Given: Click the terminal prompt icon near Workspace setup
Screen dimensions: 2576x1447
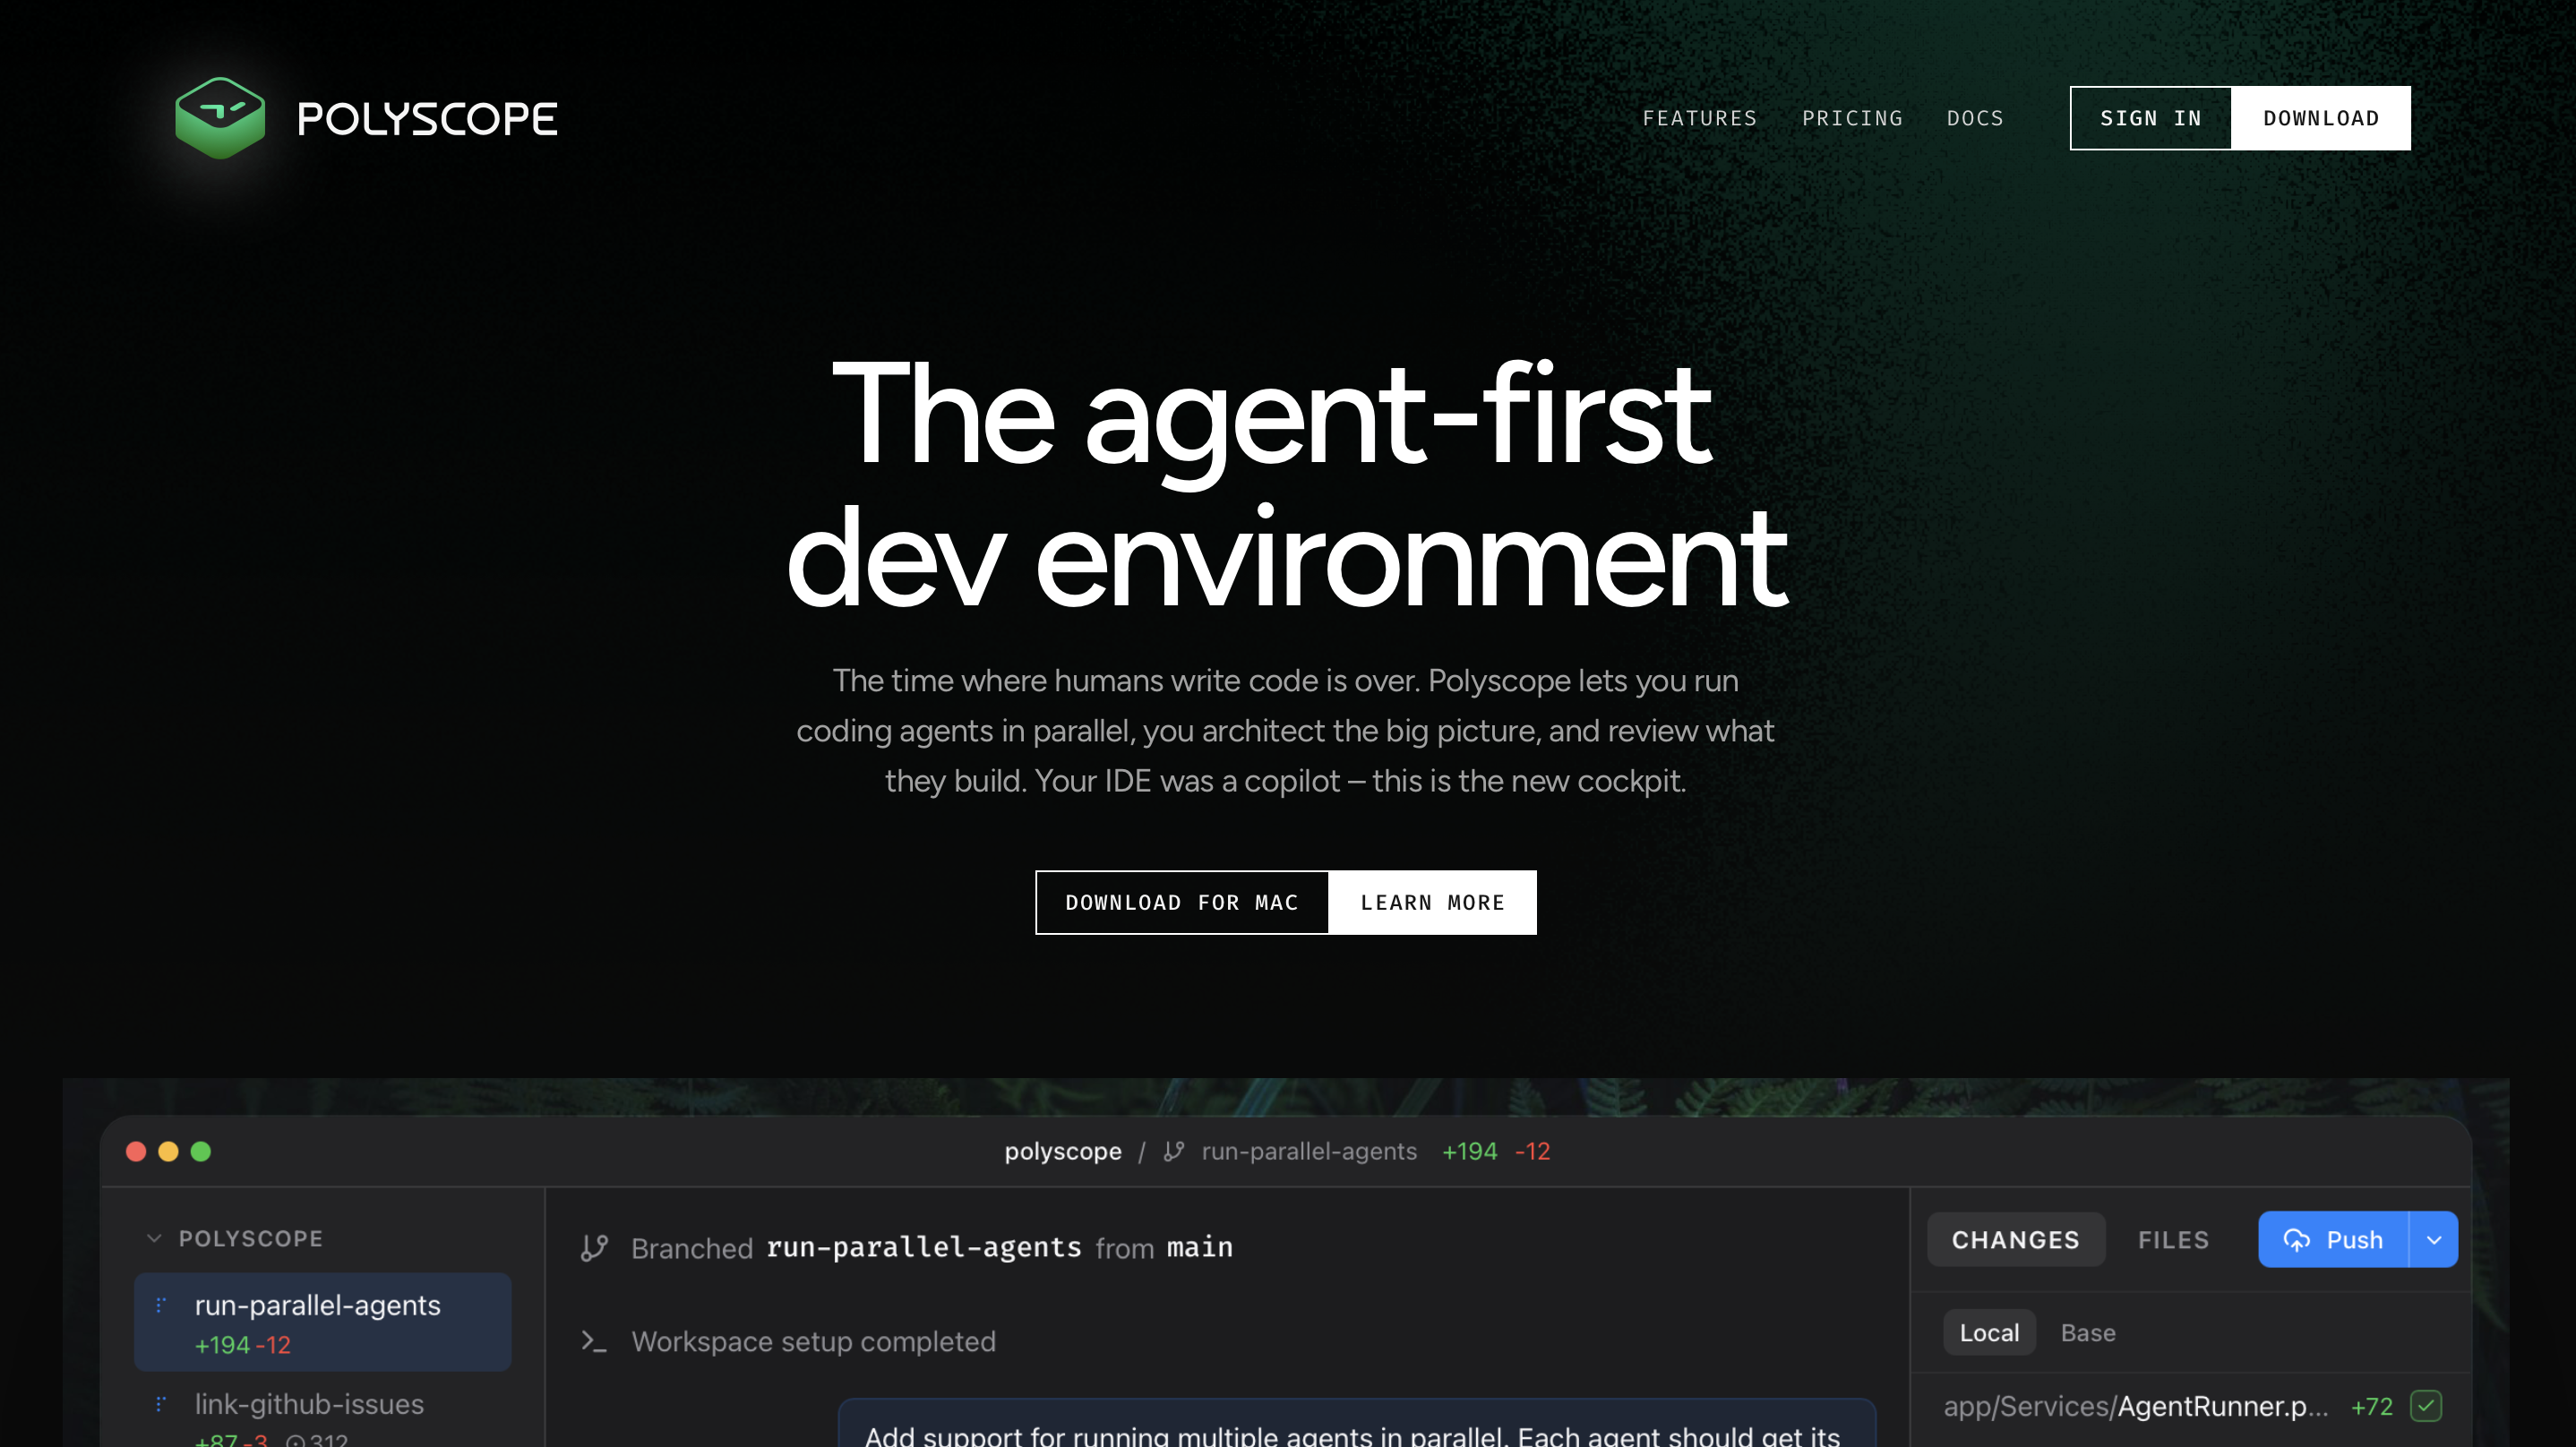Looking at the screenshot, I should [594, 1341].
